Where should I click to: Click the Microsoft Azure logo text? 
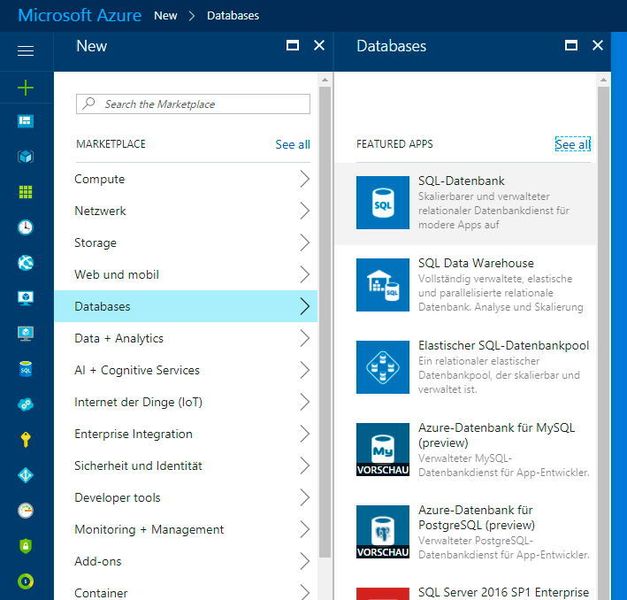[80, 15]
